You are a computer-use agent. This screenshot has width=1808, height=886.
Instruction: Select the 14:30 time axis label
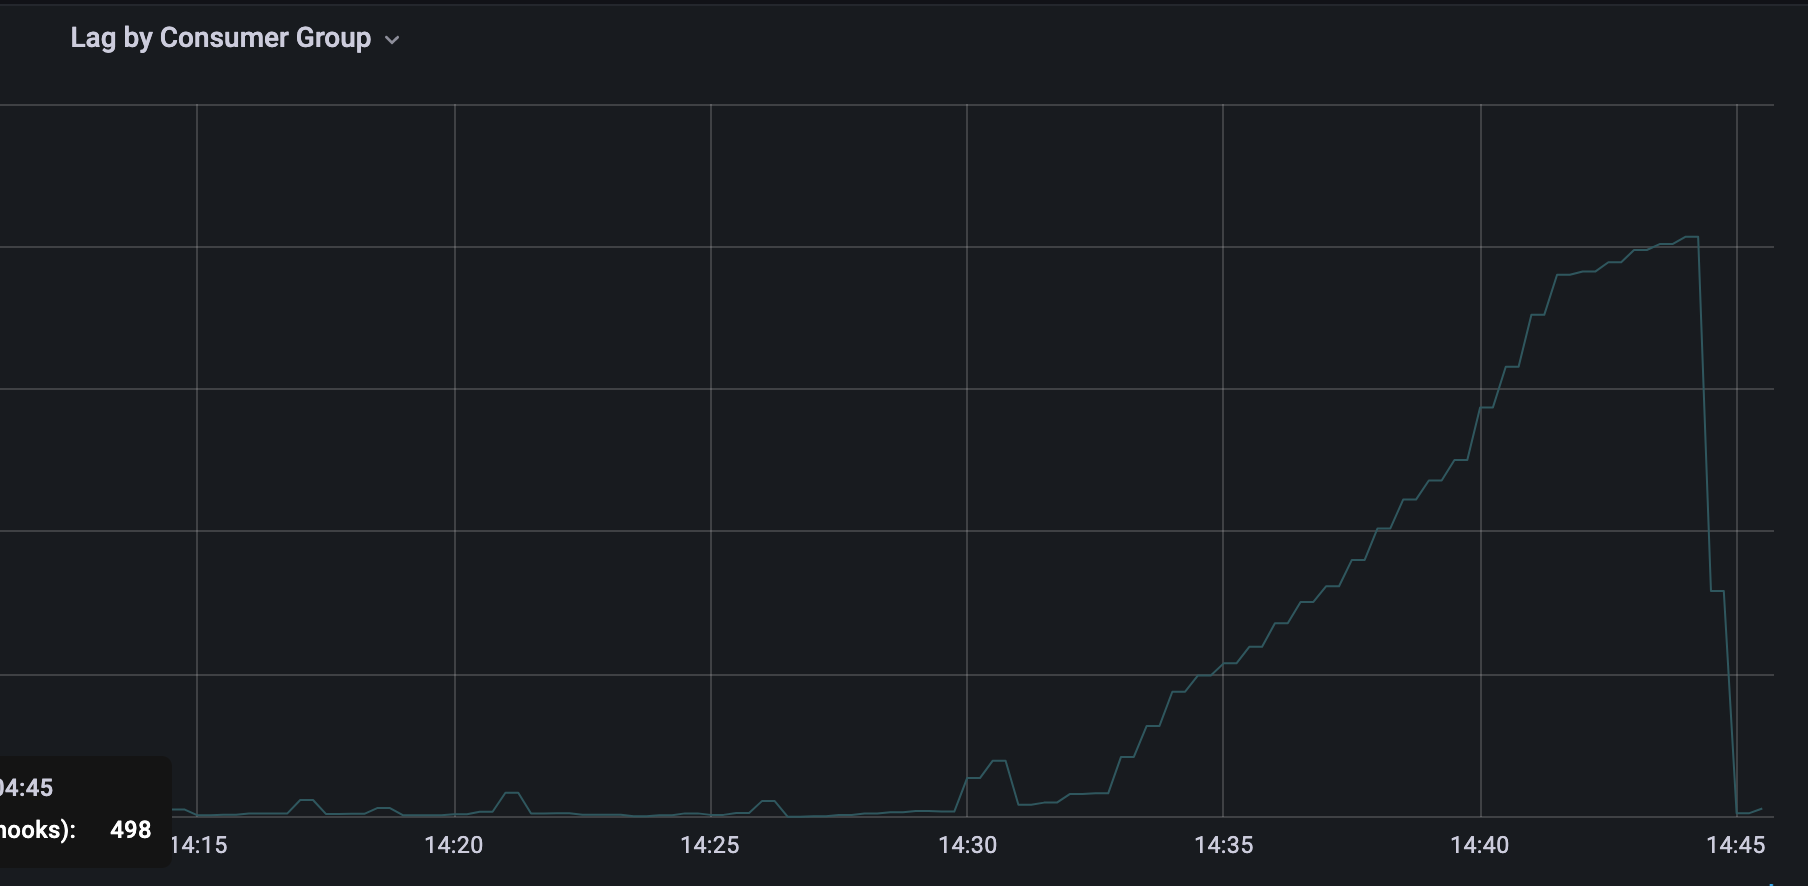click(x=967, y=845)
